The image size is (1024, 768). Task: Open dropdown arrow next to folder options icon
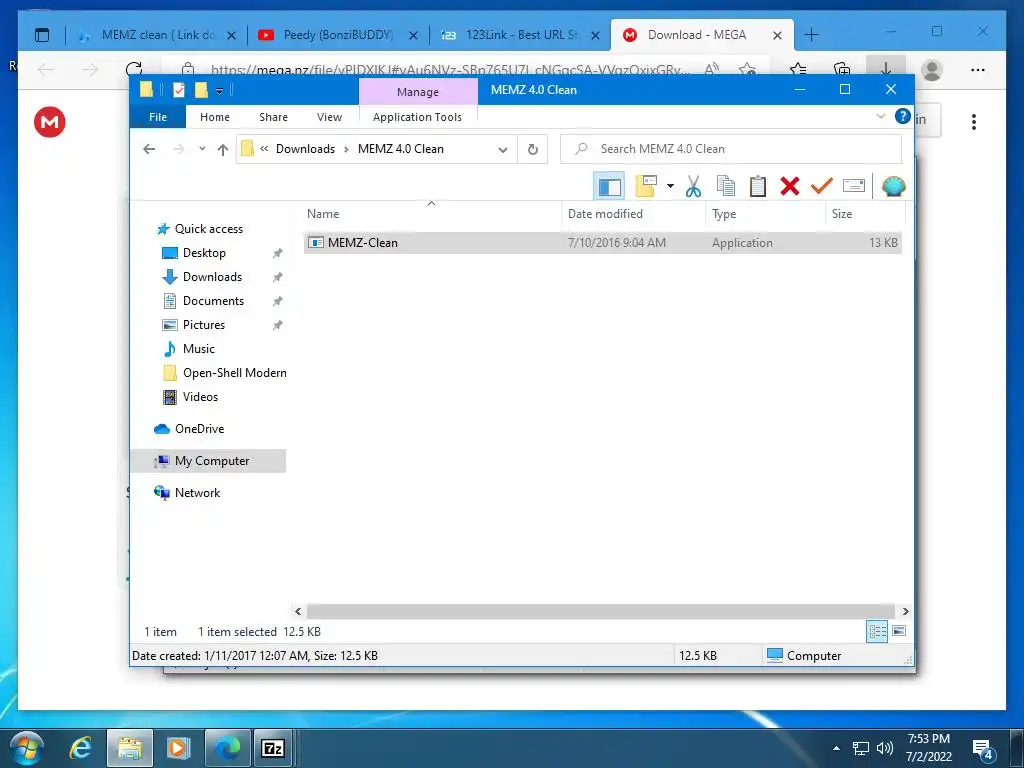click(670, 187)
